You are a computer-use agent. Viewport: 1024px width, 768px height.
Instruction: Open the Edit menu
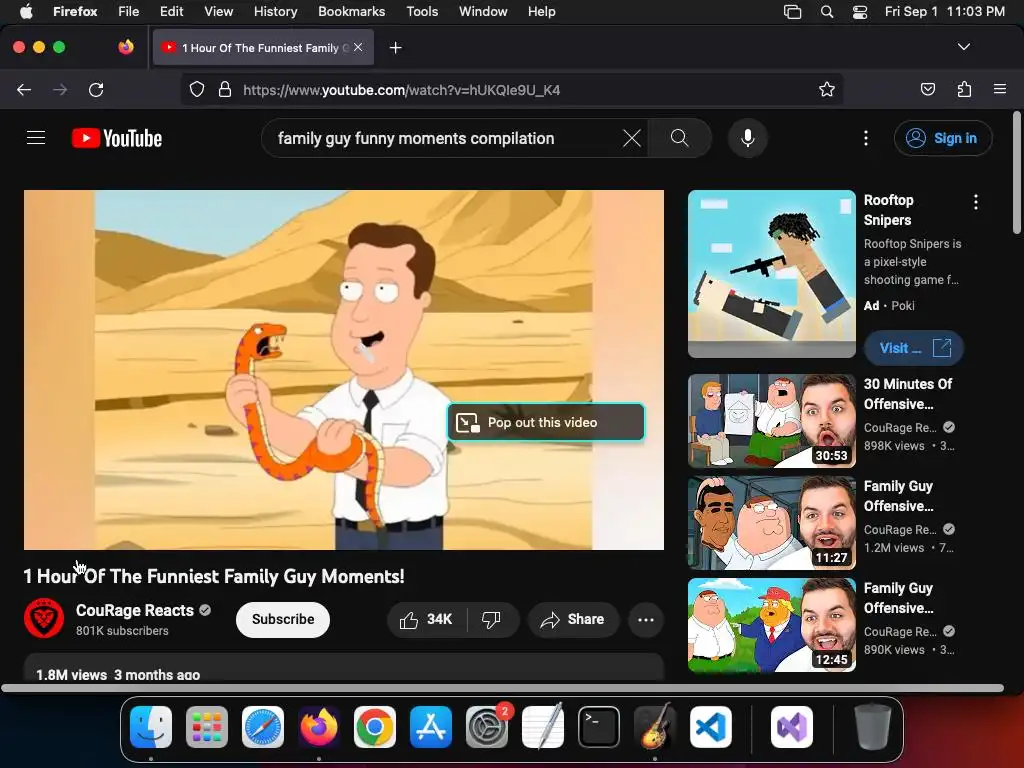(172, 11)
